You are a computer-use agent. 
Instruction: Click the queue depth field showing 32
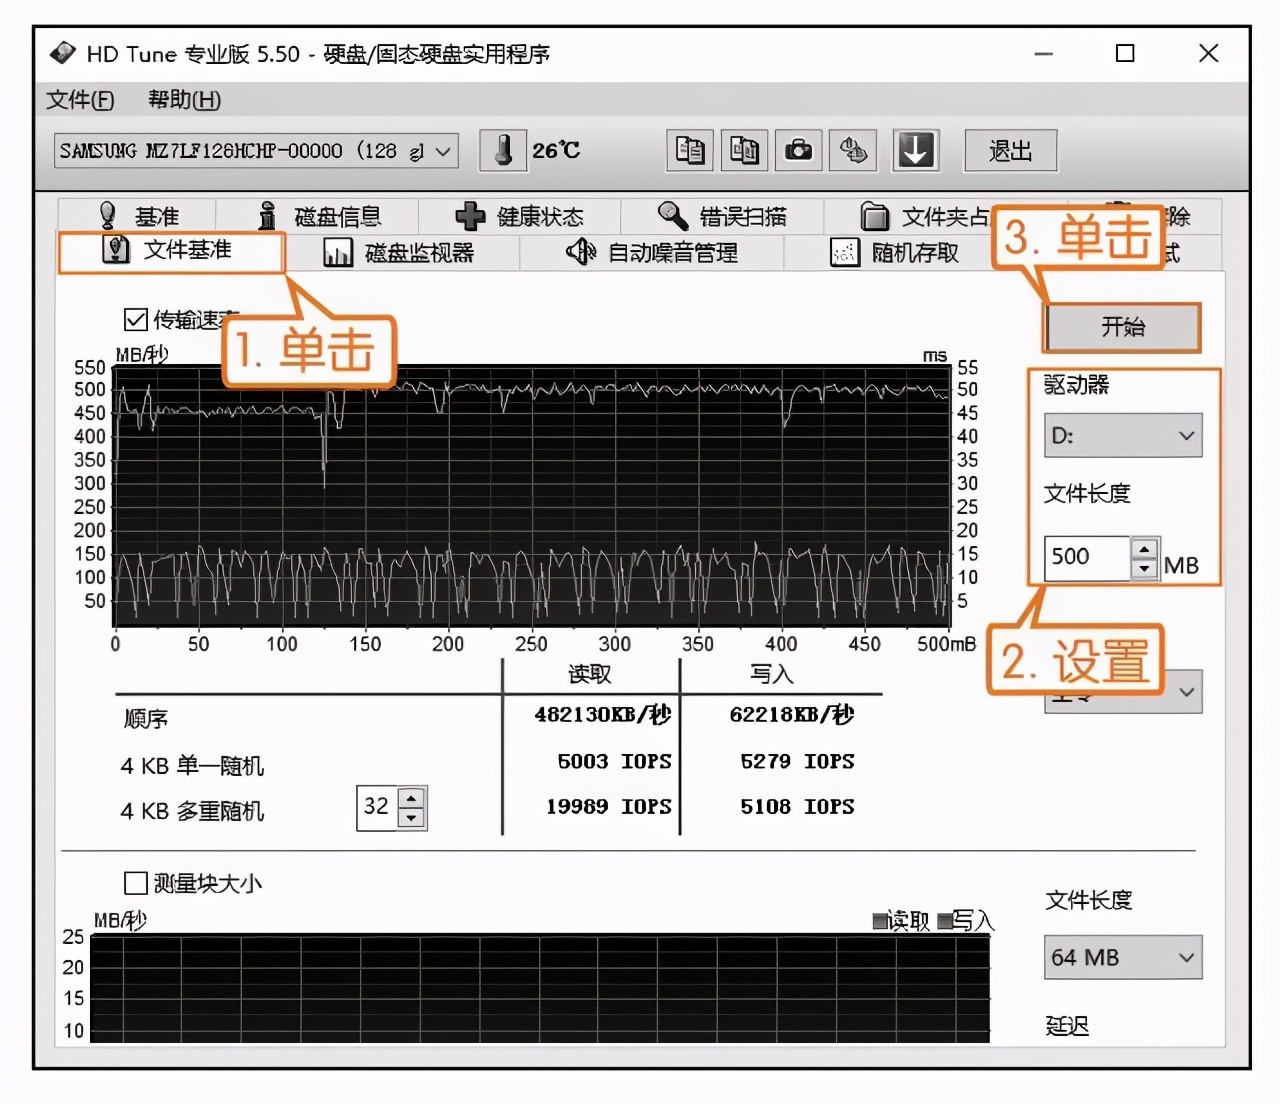(377, 808)
